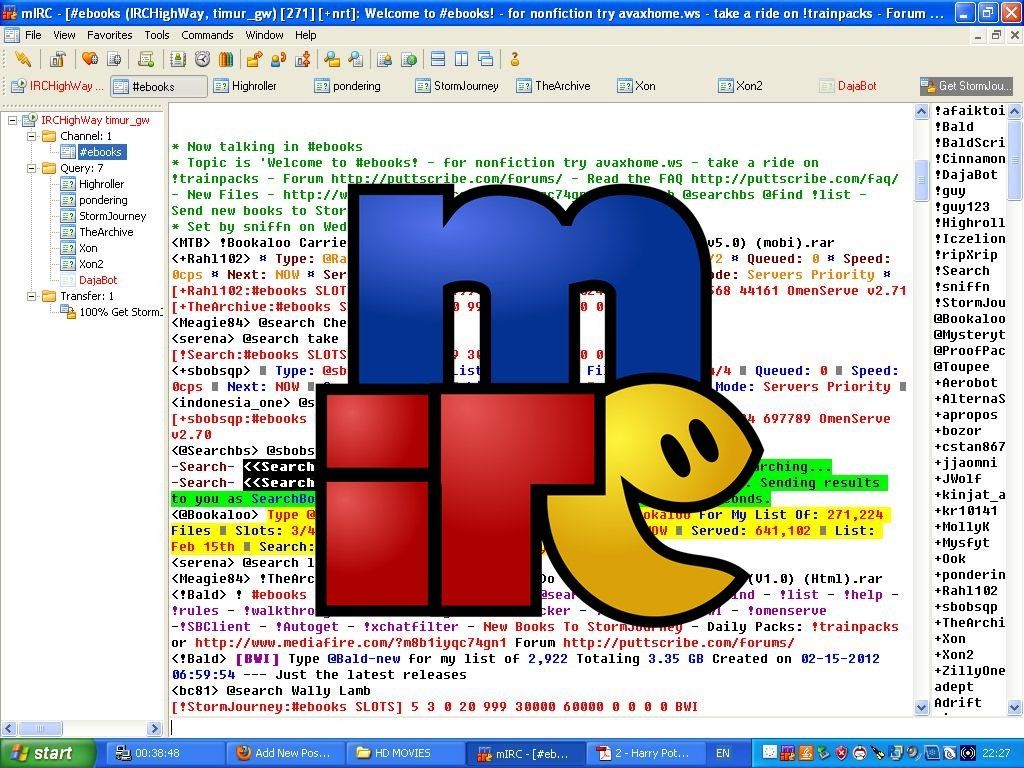Image resolution: width=1024 pixels, height=768 pixels.
Task: Open the Address Book toolbar icon
Action: pyautogui.click(x=178, y=59)
